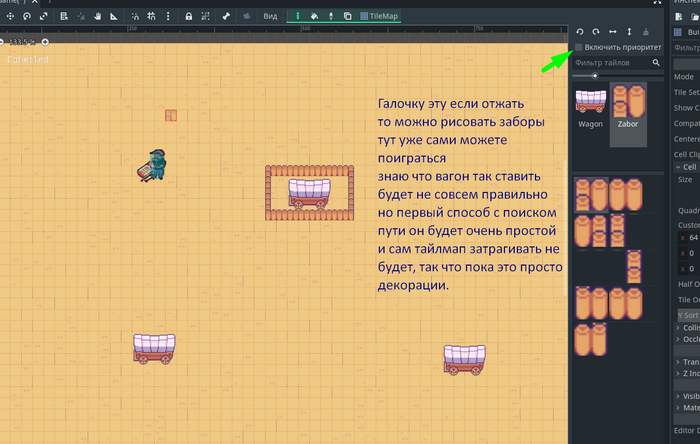
Task: Select the Wagon tile
Action: (x=590, y=107)
